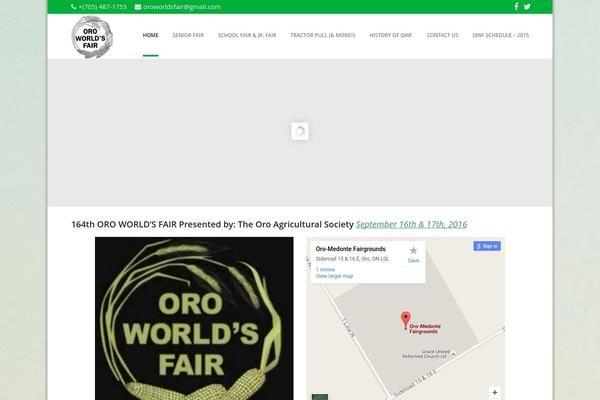This screenshot has height=400, width=600.
Task: Click the Sideroad 15 & 16 E address text
Action: [x=352, y=259]
